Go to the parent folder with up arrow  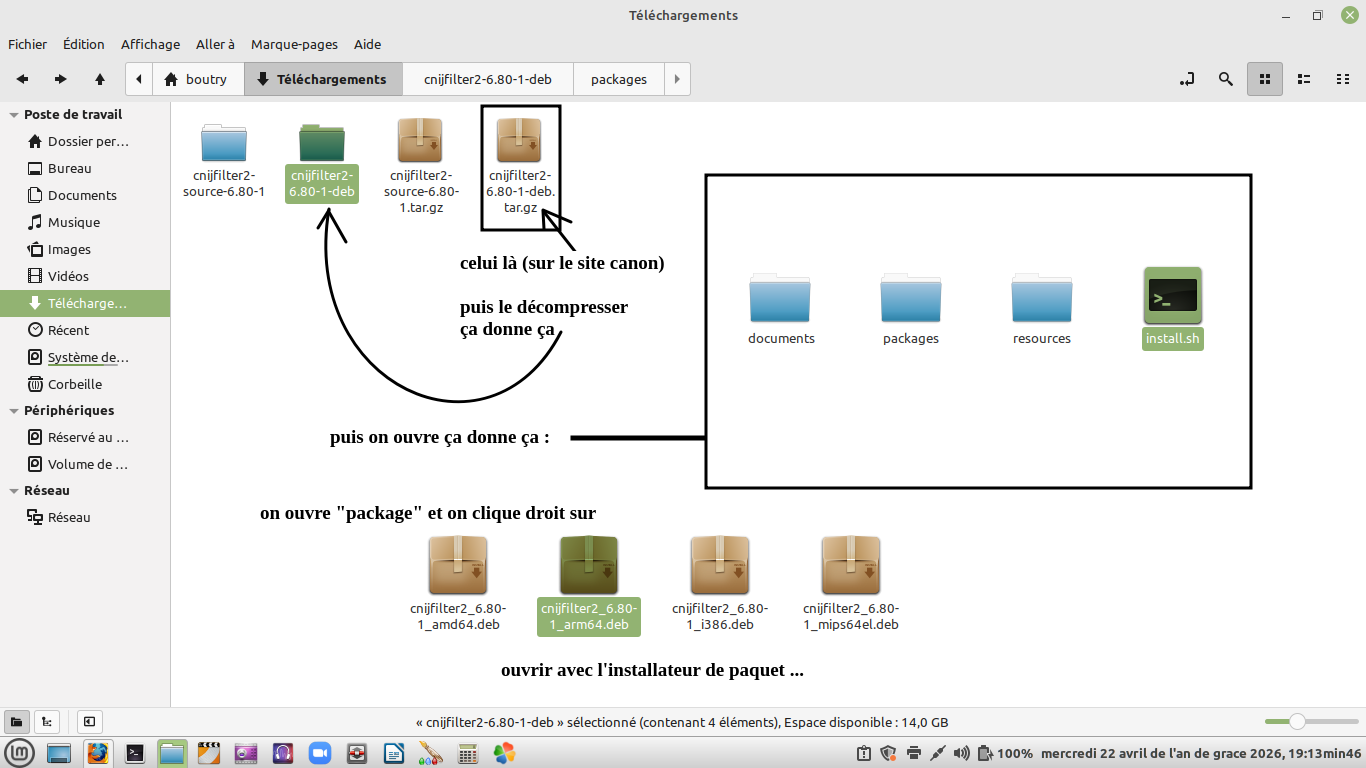point(100,79)
